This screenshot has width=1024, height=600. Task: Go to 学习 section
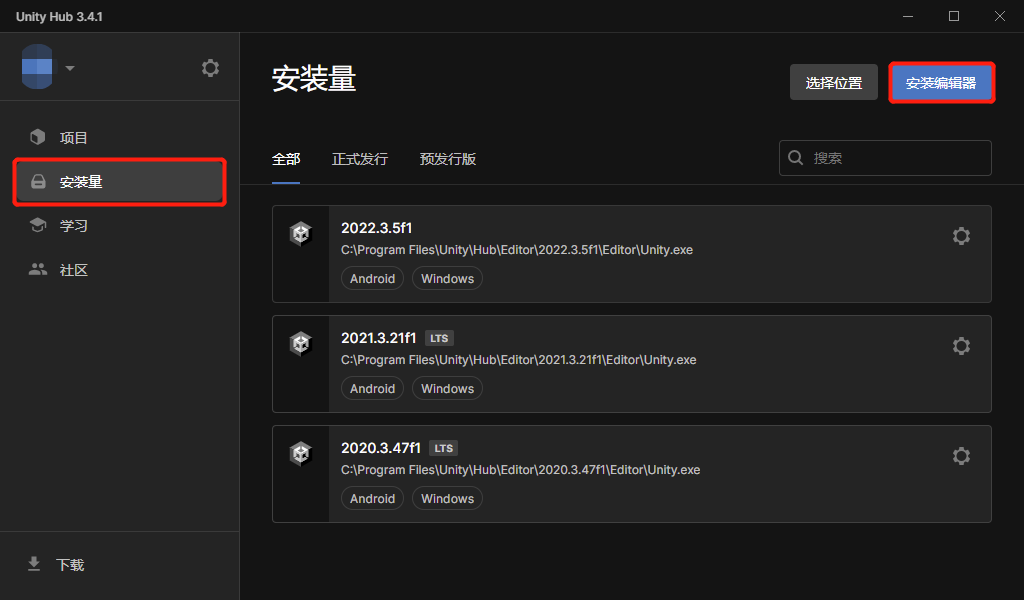[x=120, y=226]
